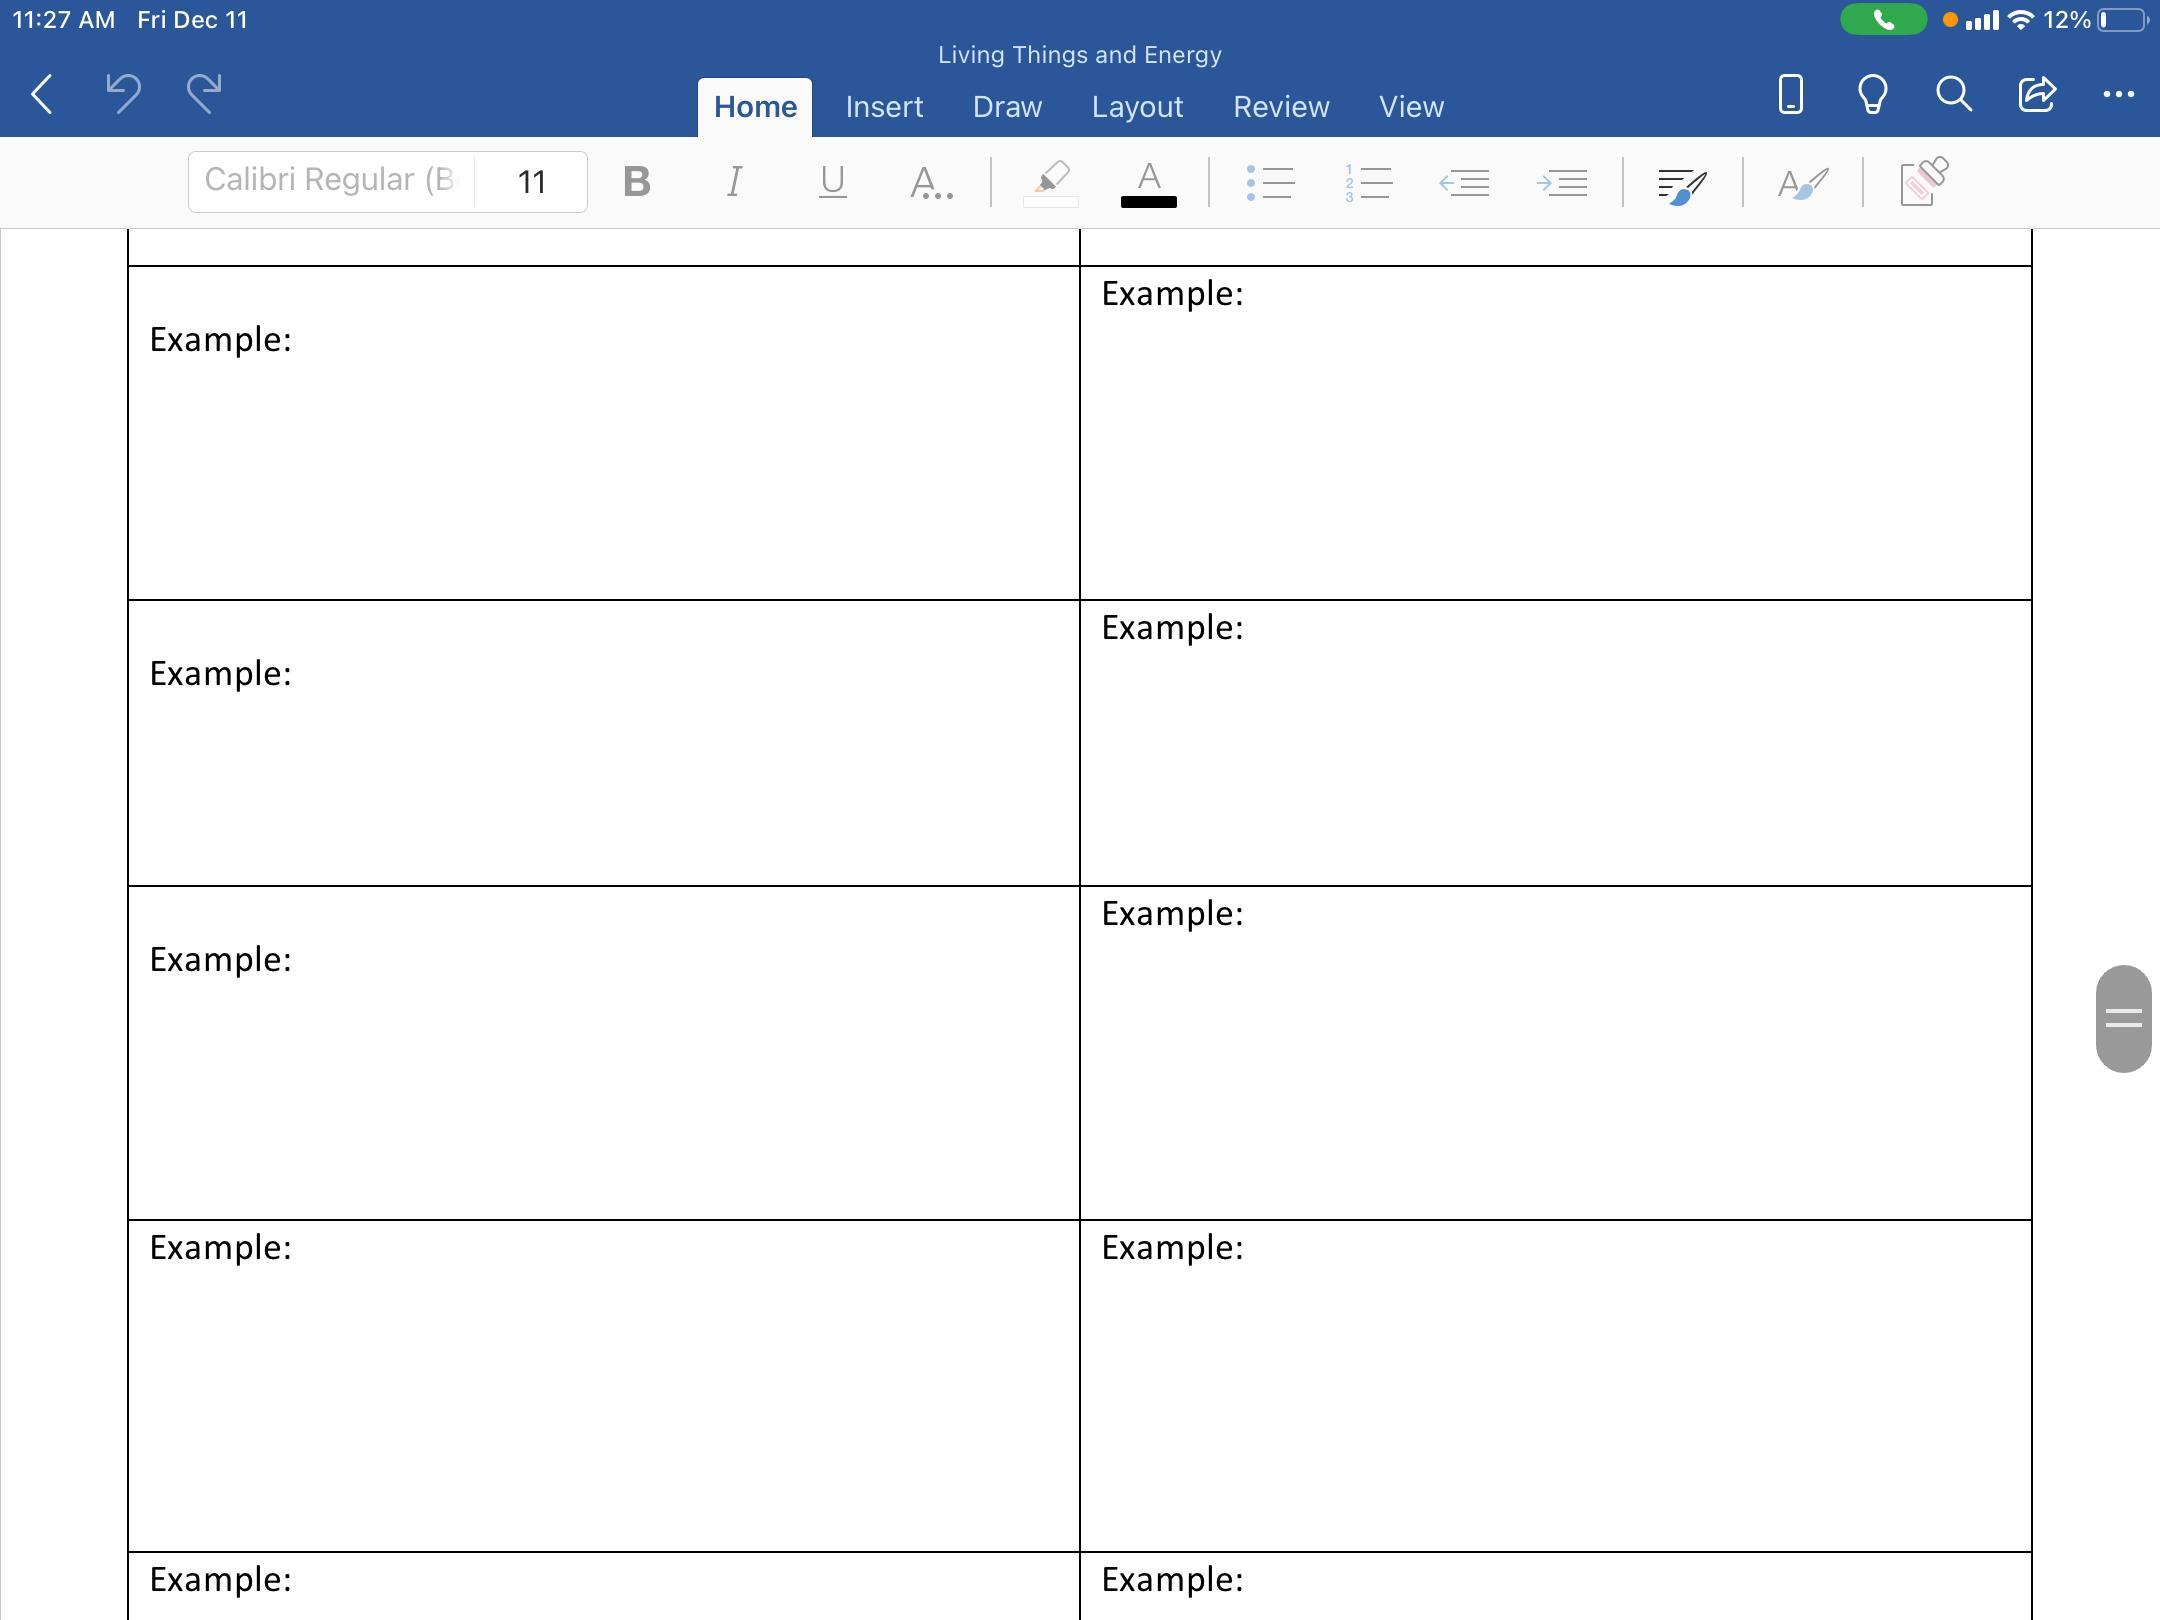
Task: Click the text highlight marker icon
Action: (1050, 182)
